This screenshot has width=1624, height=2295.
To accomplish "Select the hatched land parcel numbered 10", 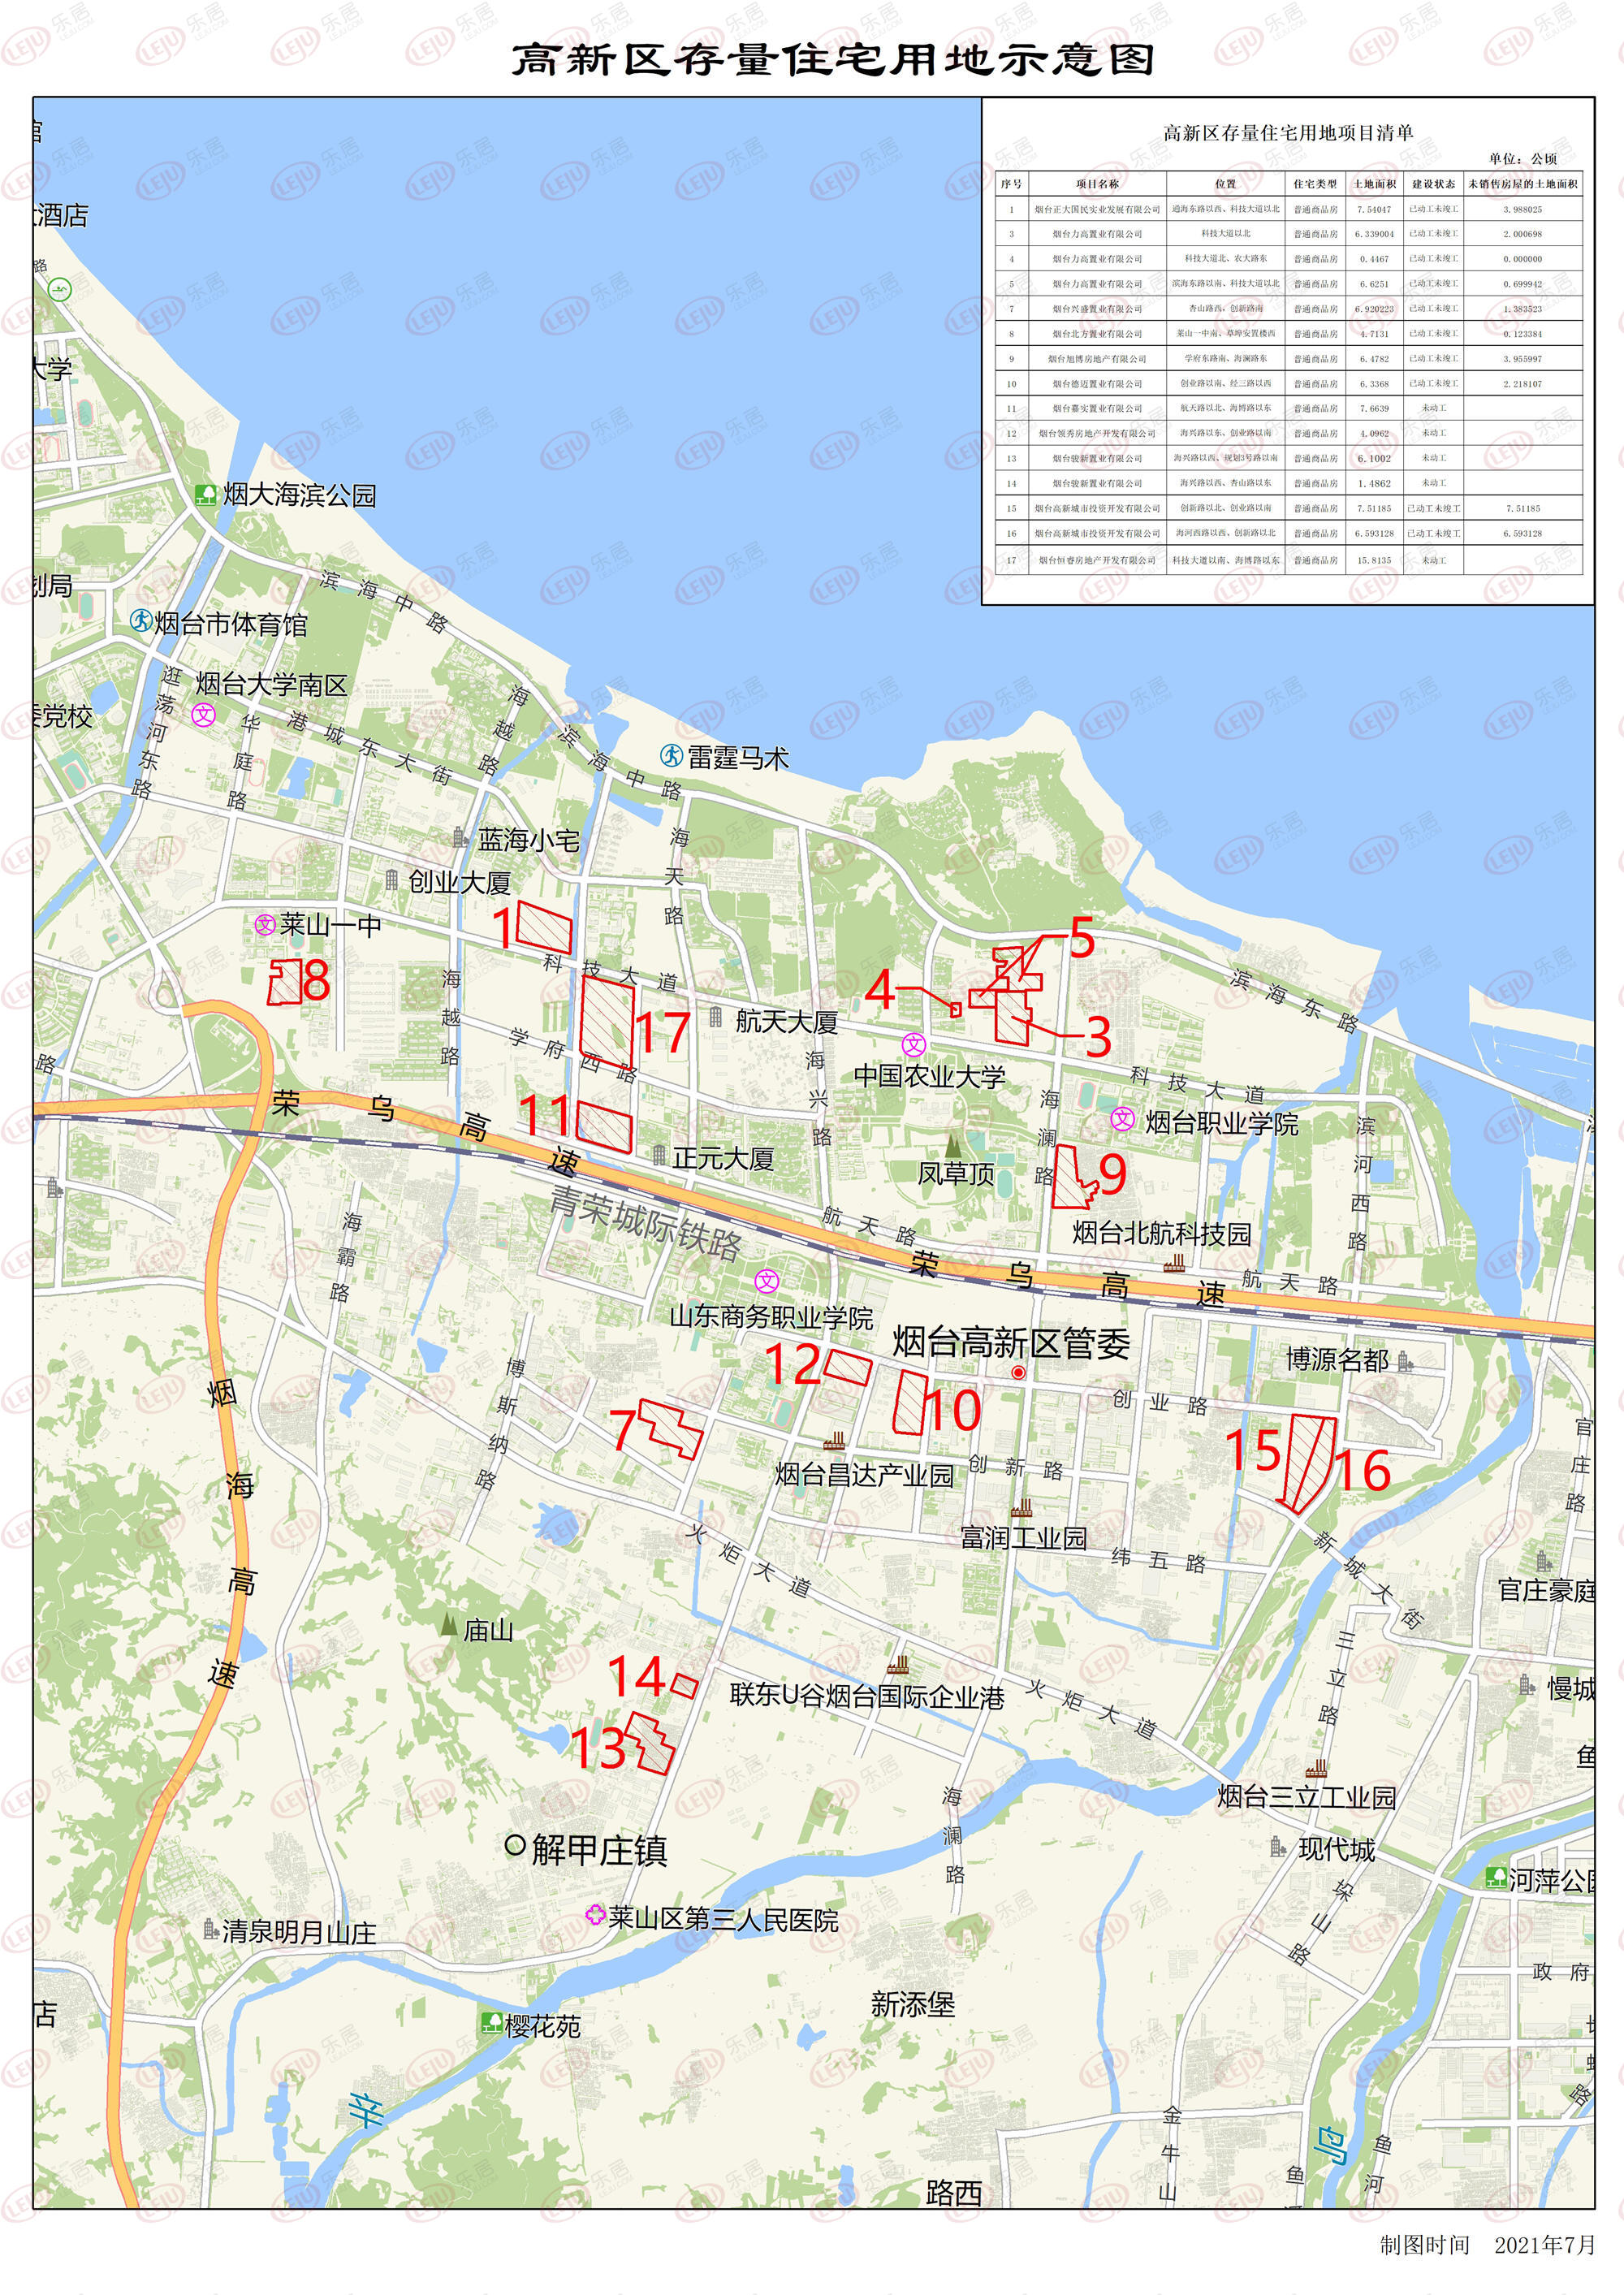I will click(x=911, y=1402).
